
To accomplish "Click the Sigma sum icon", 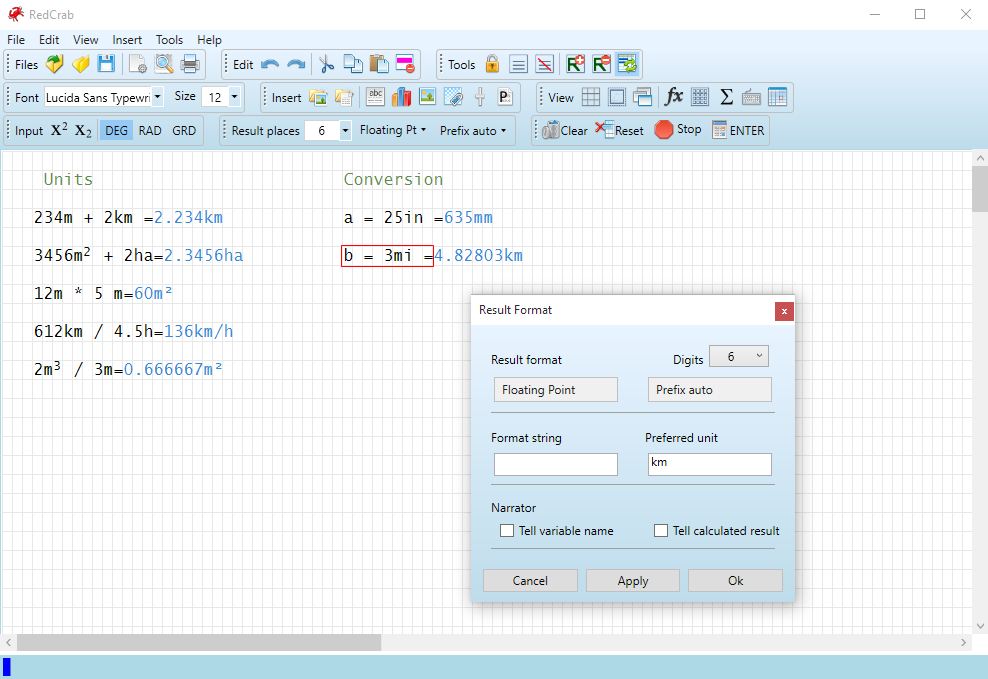I will click(727, 97).
